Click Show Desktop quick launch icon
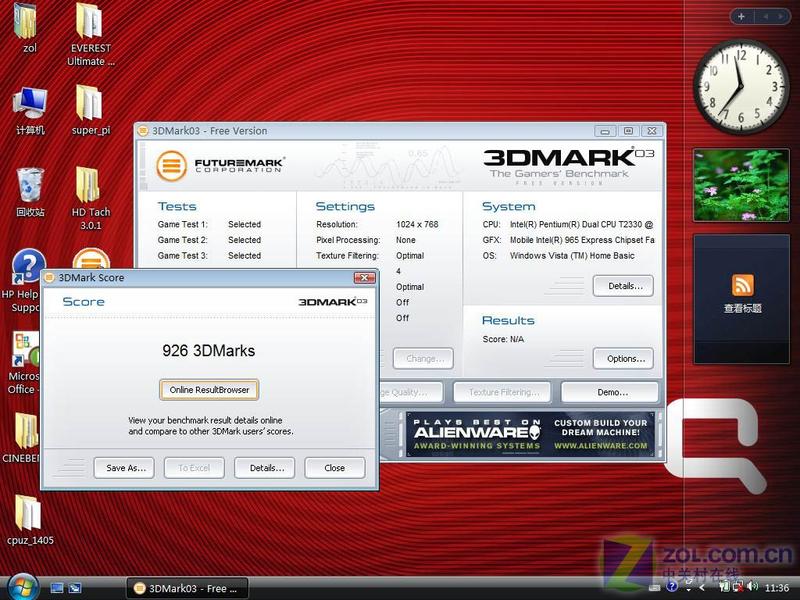 click(x=57, y=588)
